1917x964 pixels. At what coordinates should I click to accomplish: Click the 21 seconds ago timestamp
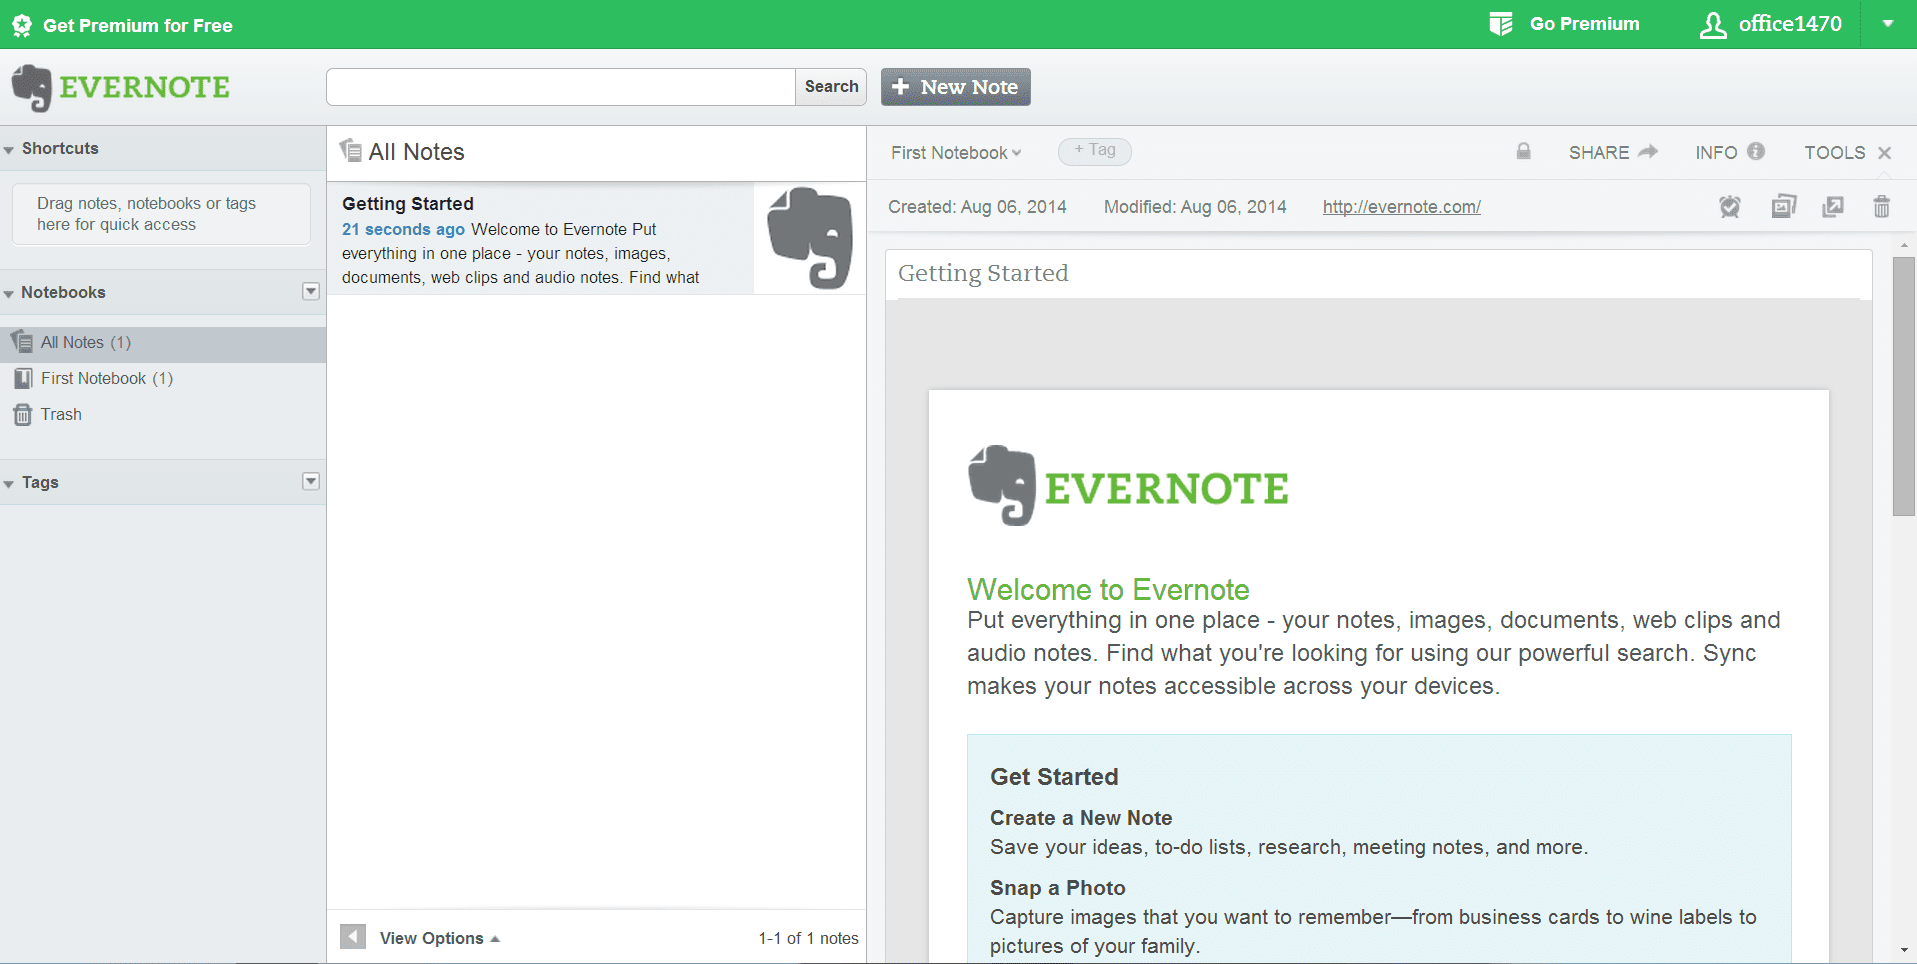[x=403, y=230]
